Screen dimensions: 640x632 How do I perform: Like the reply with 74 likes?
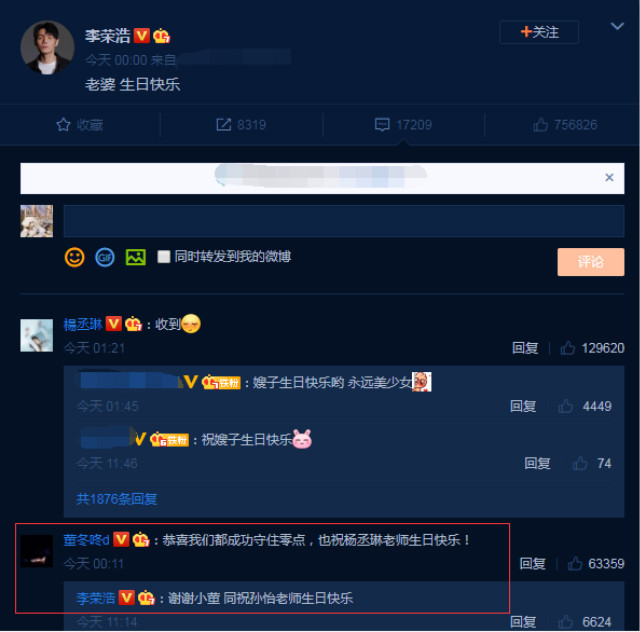point(580,463)
